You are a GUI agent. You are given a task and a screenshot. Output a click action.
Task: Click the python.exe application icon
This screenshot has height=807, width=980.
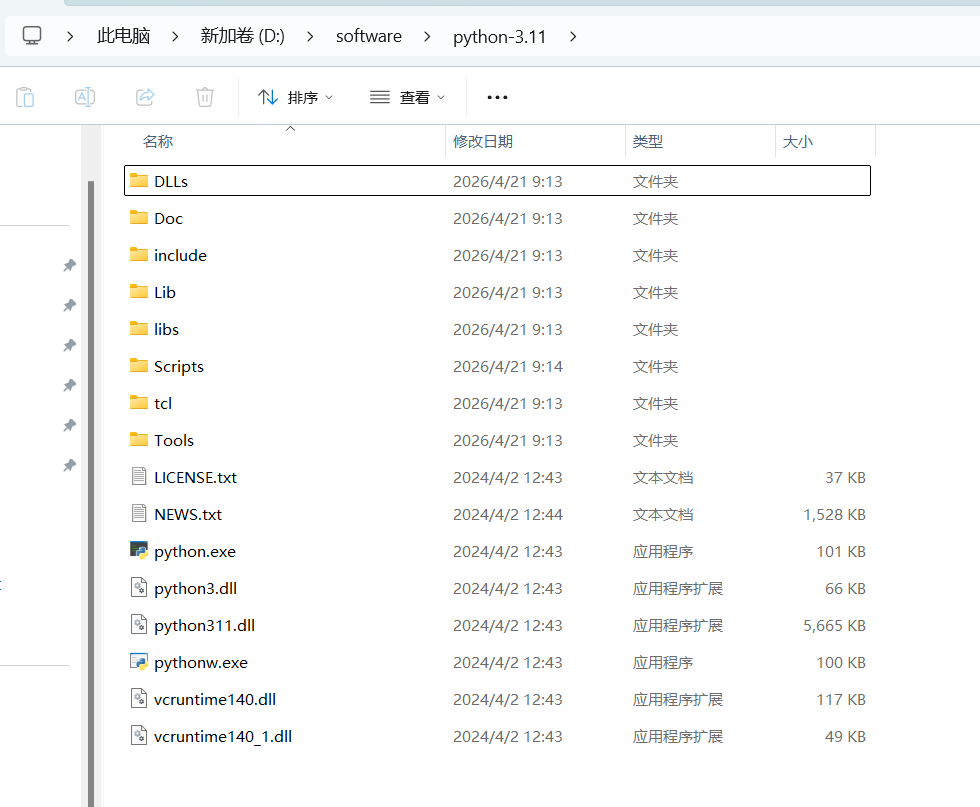139,550
